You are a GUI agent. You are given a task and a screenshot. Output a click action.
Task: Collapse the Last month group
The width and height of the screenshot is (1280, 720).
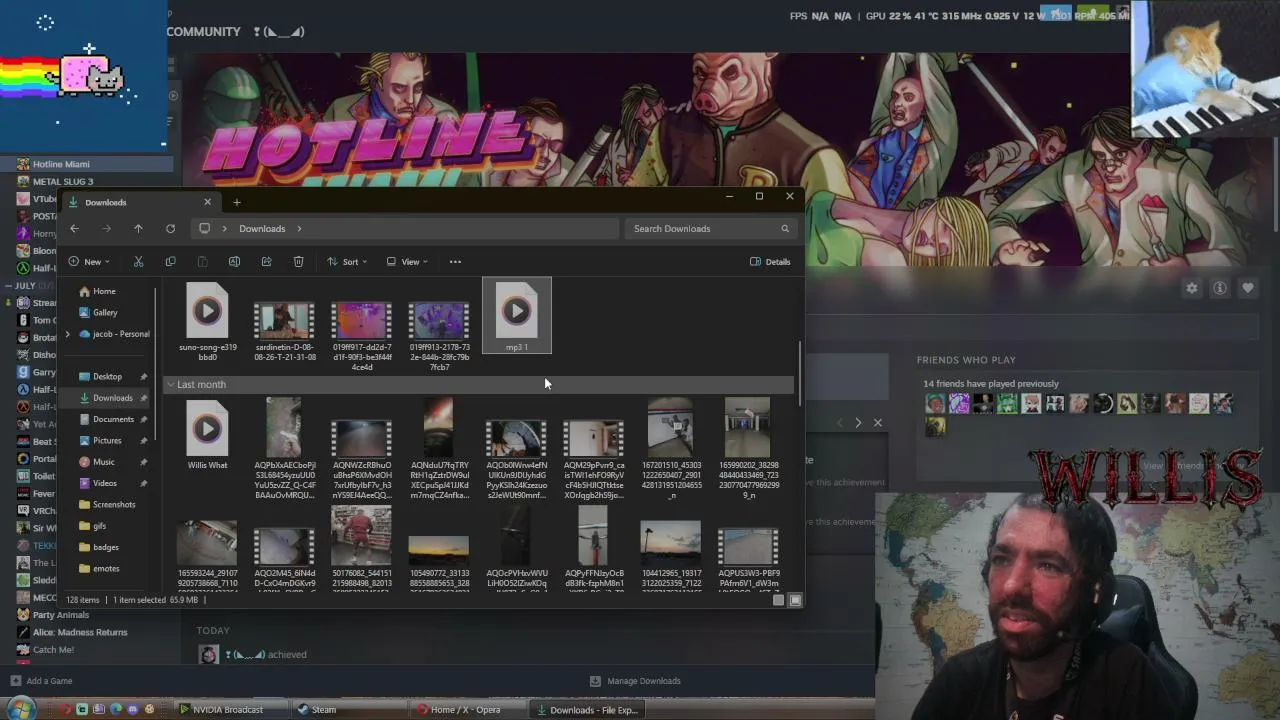click(171, 385)
